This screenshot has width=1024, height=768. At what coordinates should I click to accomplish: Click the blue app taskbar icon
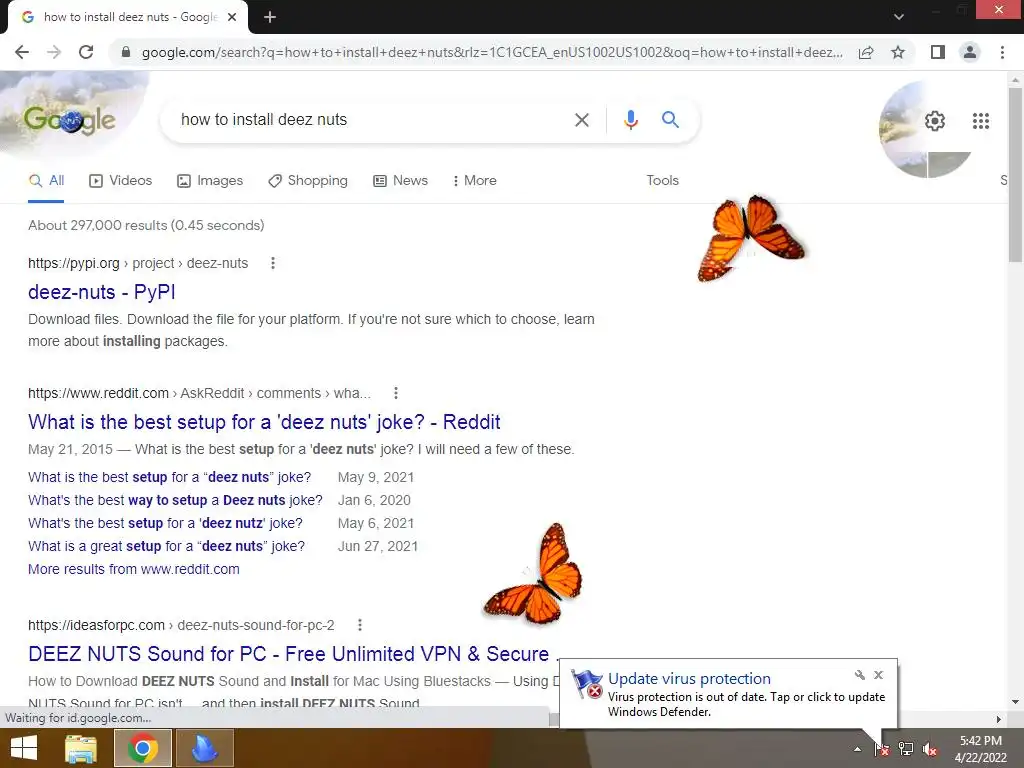[204, 748]
